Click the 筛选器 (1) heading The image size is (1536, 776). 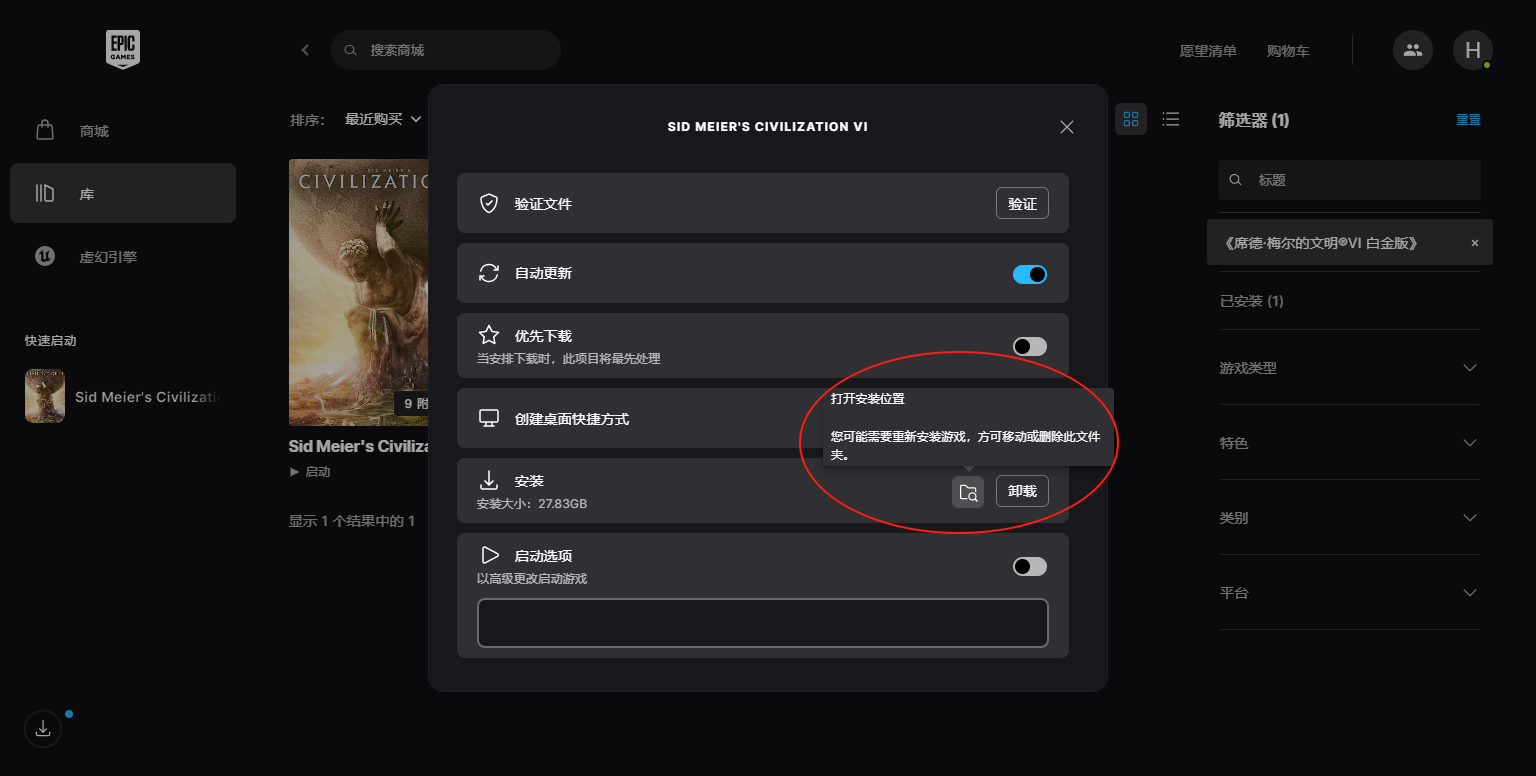(1254, 120)
